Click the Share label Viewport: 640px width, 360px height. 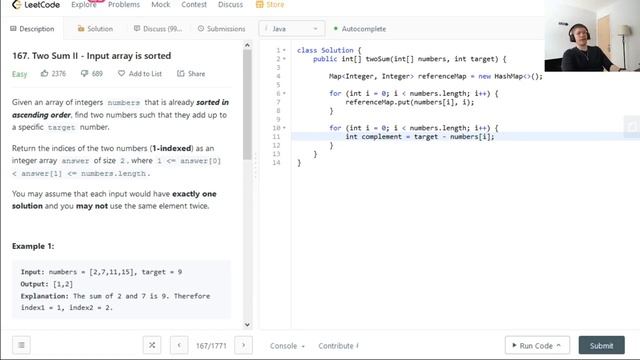pos(197,73)
